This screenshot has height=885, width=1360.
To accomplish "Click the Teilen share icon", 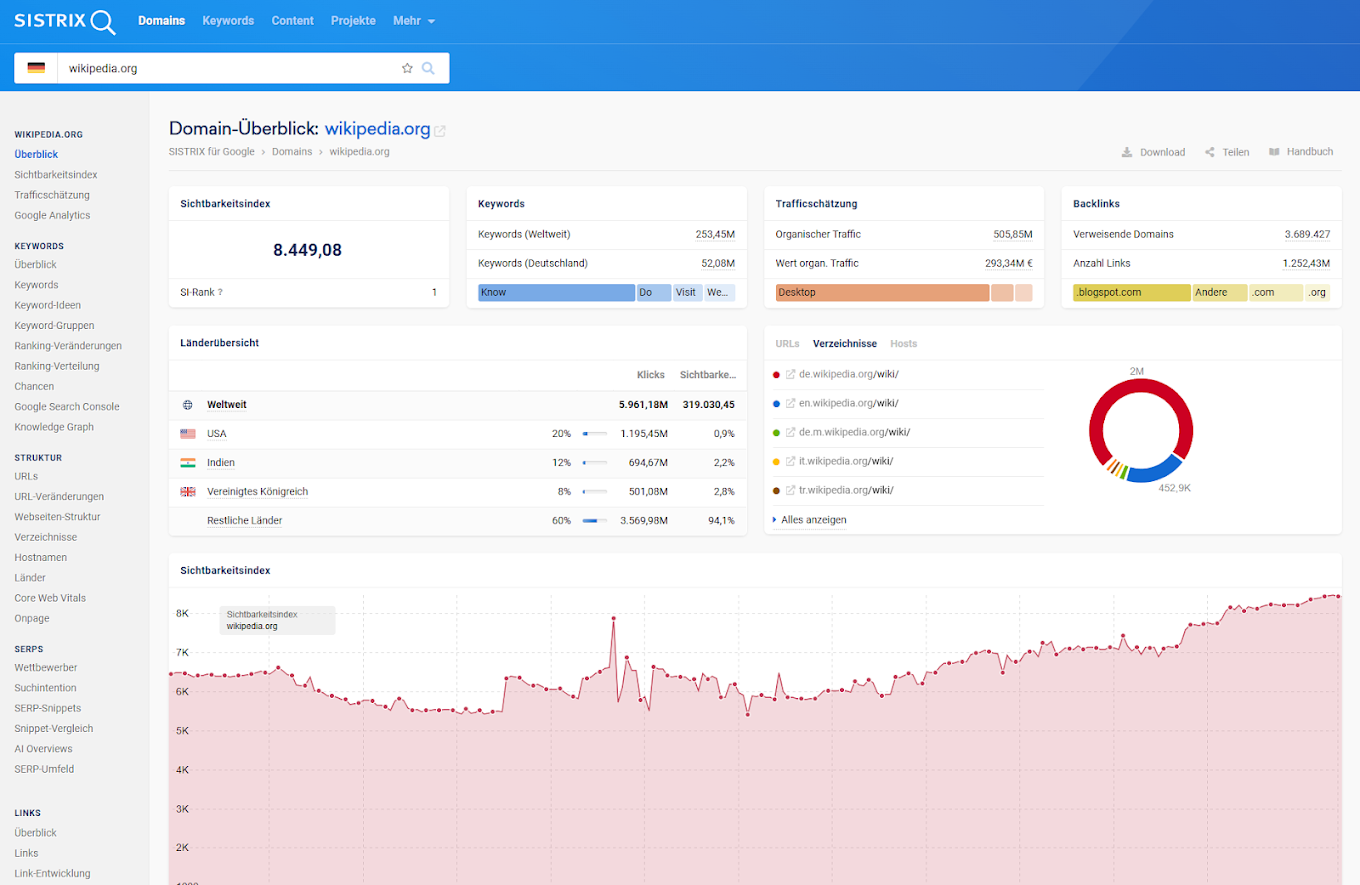I will tap(1210, 152).
